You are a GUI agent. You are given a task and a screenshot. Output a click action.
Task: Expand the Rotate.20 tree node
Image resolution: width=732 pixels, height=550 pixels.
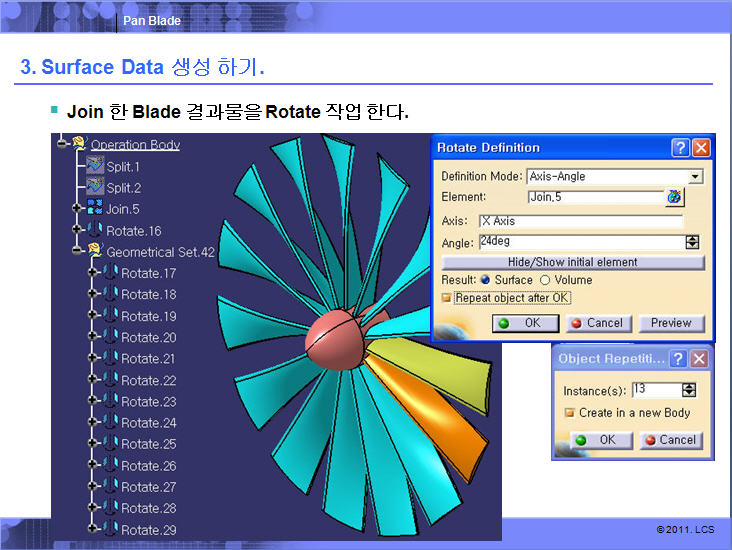point(93,337)
